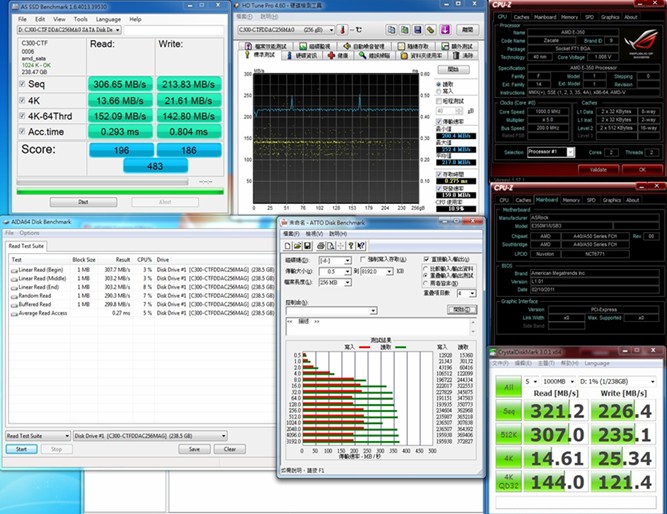Click HD Tune save floppy disk icon

pos(417,30)
